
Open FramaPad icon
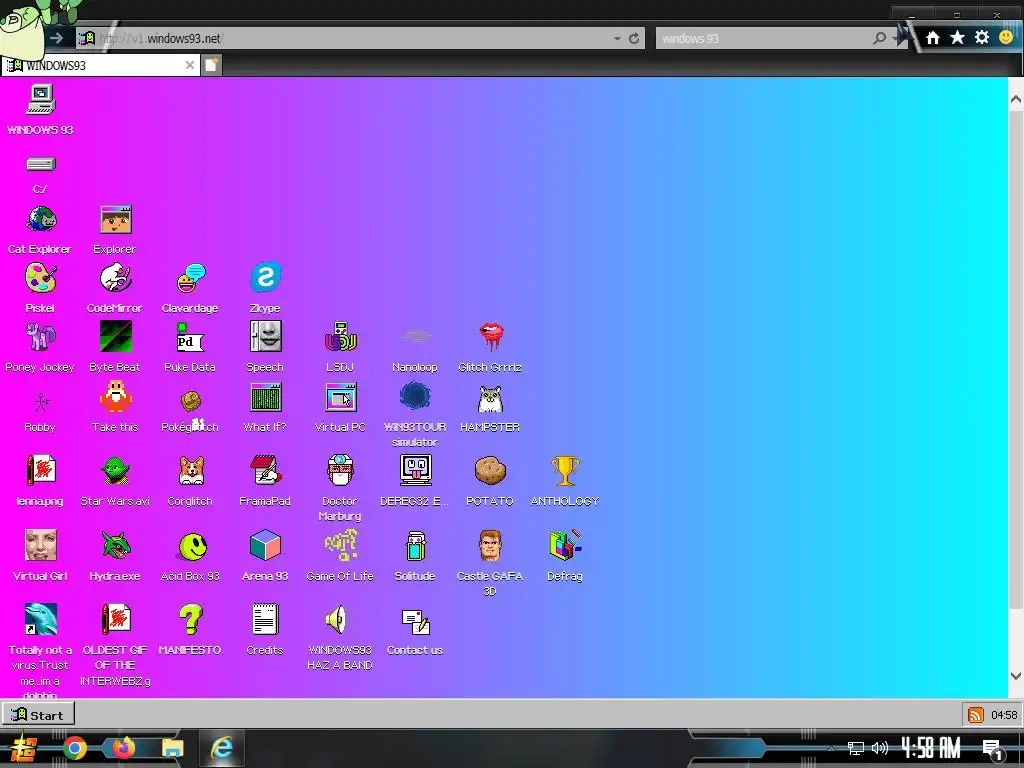[265, 470]
